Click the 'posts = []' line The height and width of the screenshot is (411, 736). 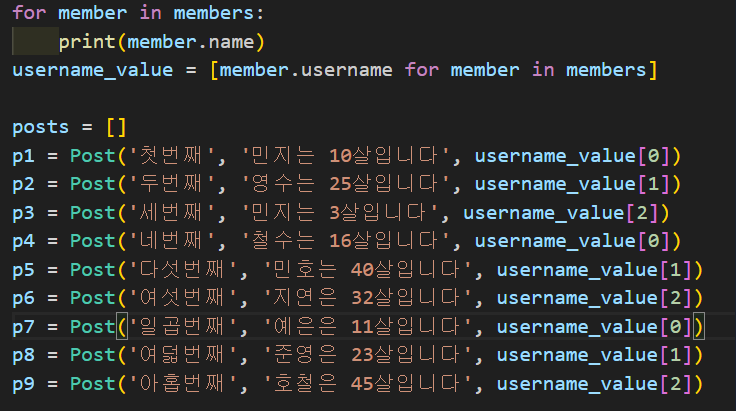click(69, 127)
